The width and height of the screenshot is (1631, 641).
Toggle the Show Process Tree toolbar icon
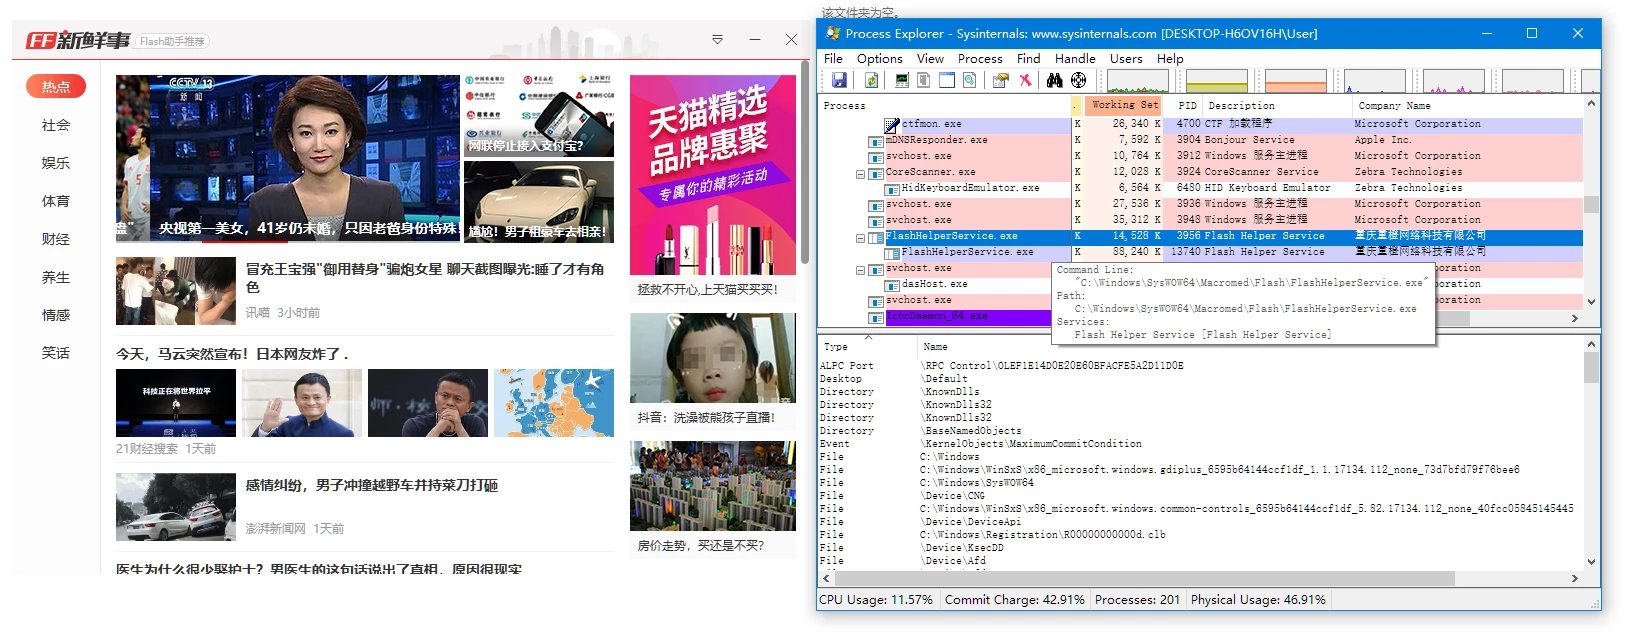click(x=923, y=80)
